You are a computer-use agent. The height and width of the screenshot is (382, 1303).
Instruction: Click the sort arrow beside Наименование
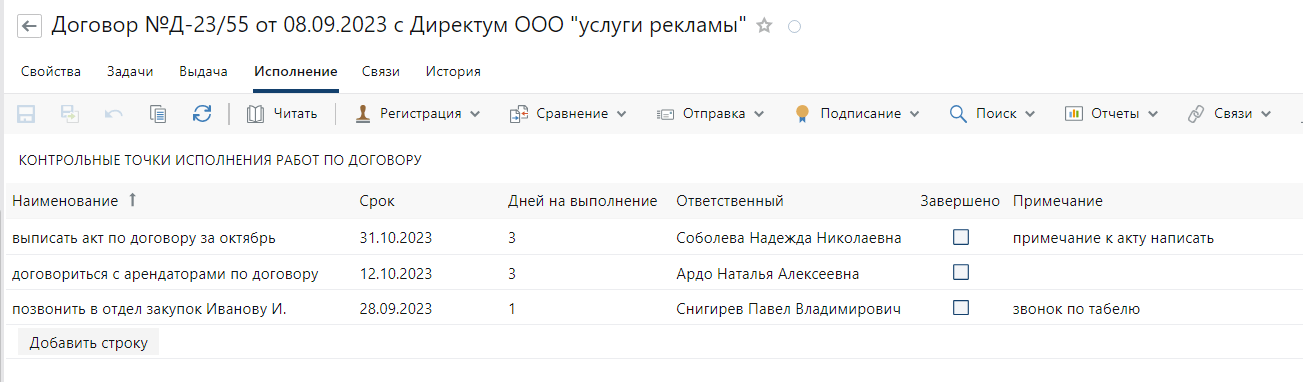[132, 200]
